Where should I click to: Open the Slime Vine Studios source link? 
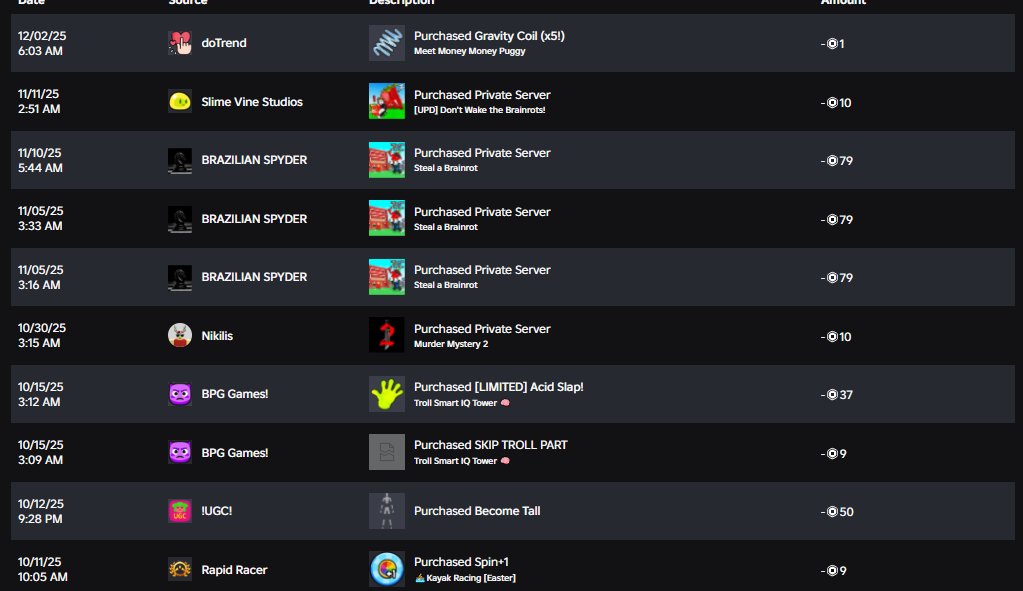252,102
